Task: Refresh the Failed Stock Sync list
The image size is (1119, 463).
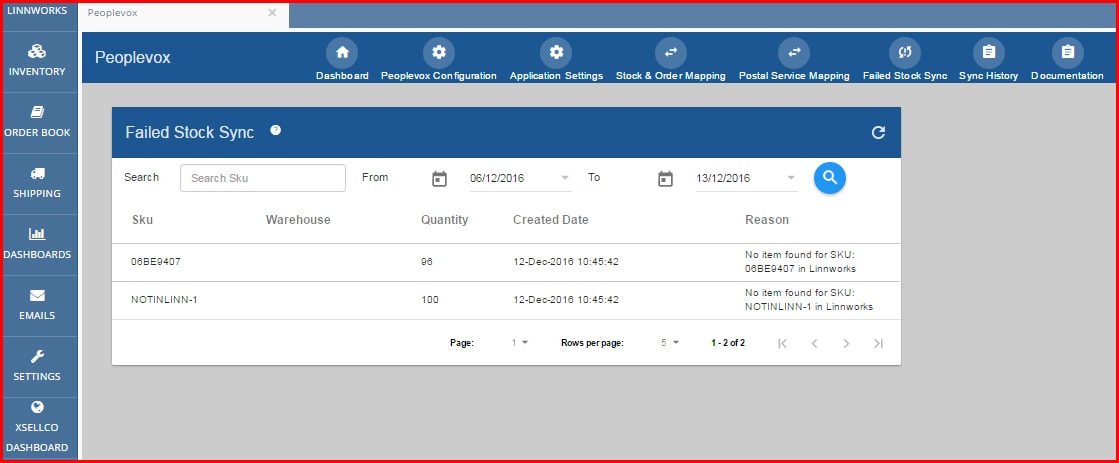Action: [x=879, y=133]
